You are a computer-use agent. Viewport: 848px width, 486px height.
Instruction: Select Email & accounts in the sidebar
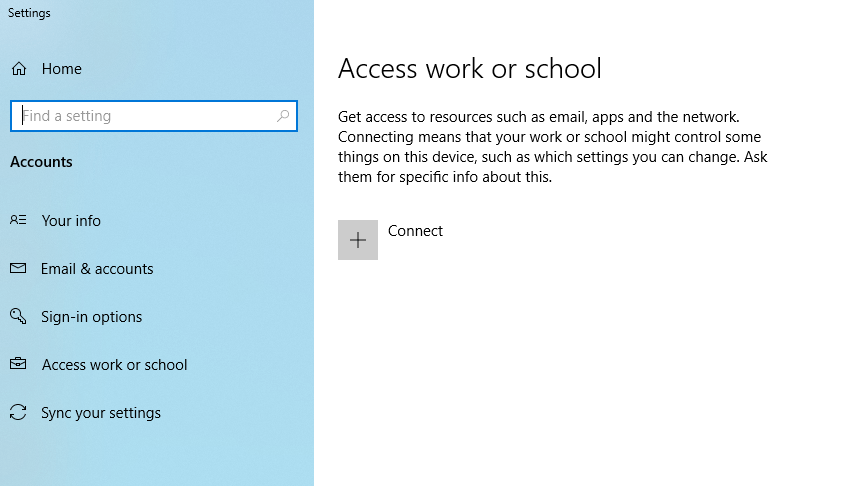point(97,269)
